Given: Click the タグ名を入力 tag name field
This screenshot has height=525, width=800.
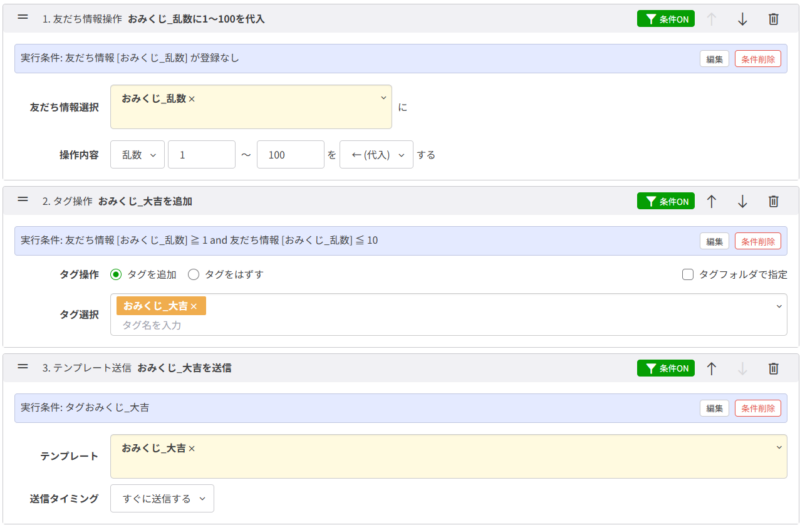Looking at the screenshot, I should [x=400, y=325].
